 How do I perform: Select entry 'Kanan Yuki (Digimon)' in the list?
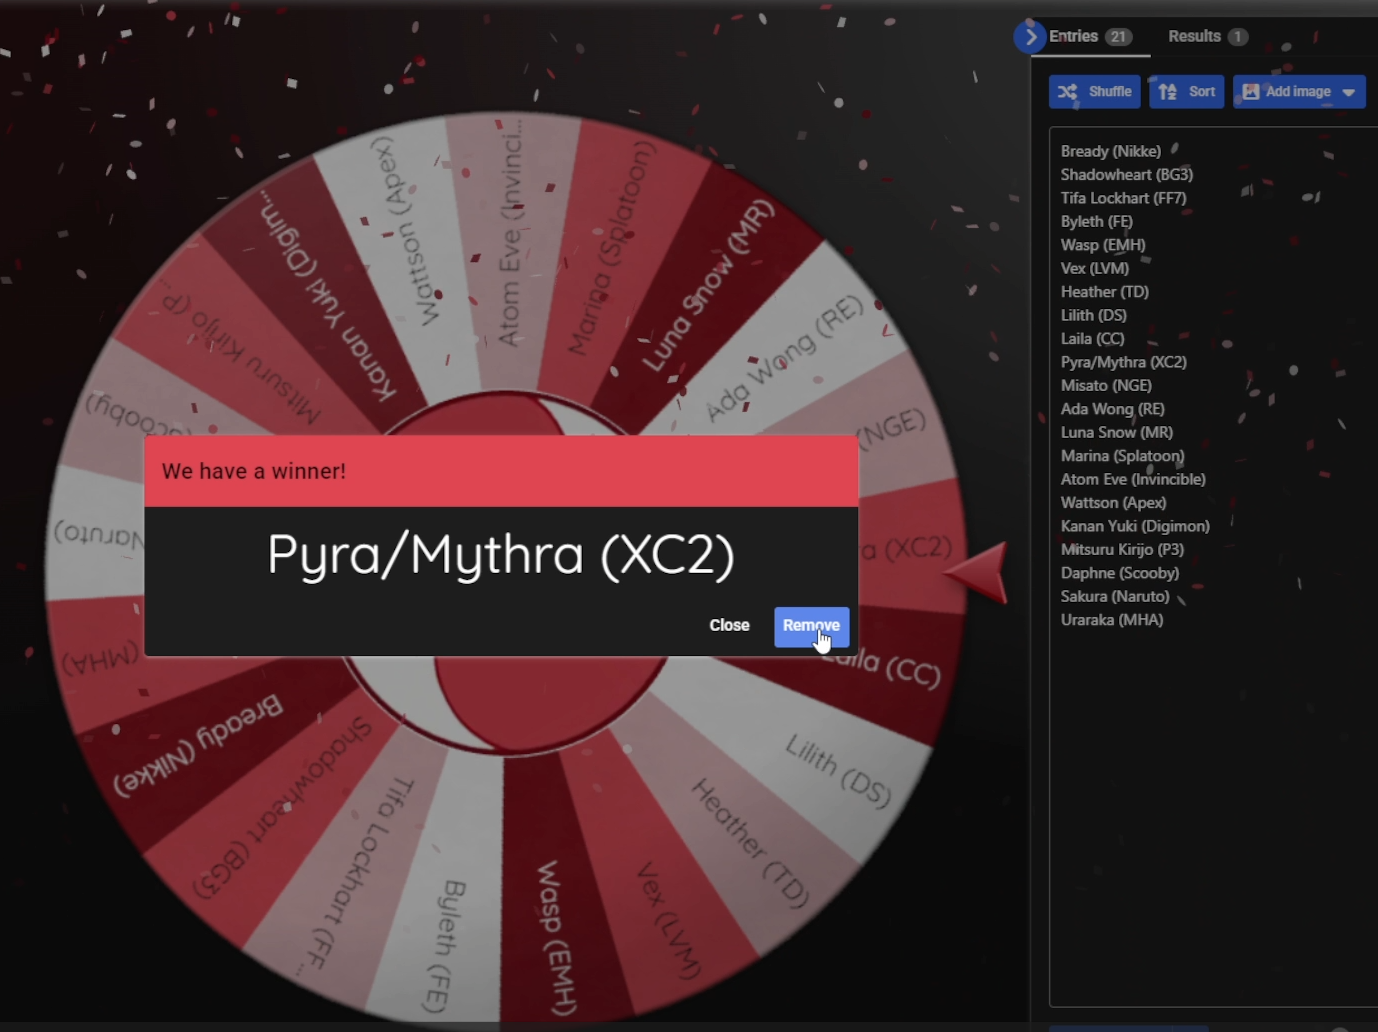click(1135, 526)
